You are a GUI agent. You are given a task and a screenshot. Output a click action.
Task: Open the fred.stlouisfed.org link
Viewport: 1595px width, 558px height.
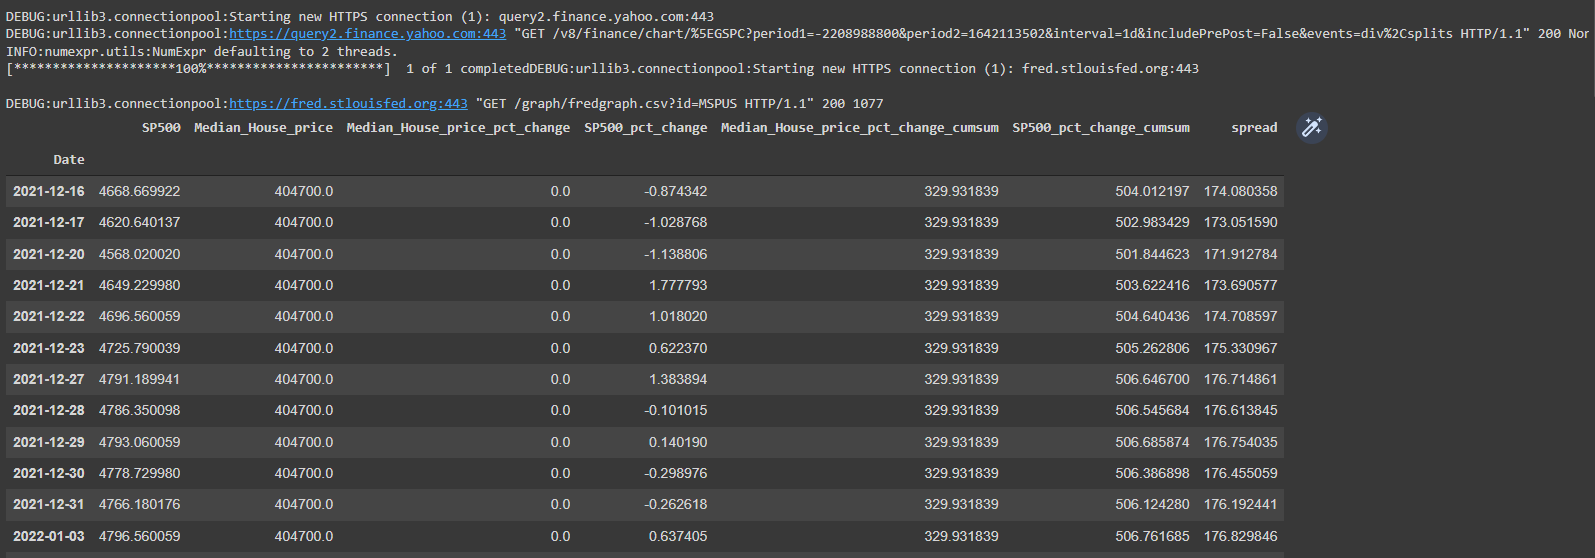tap(348, 104)
